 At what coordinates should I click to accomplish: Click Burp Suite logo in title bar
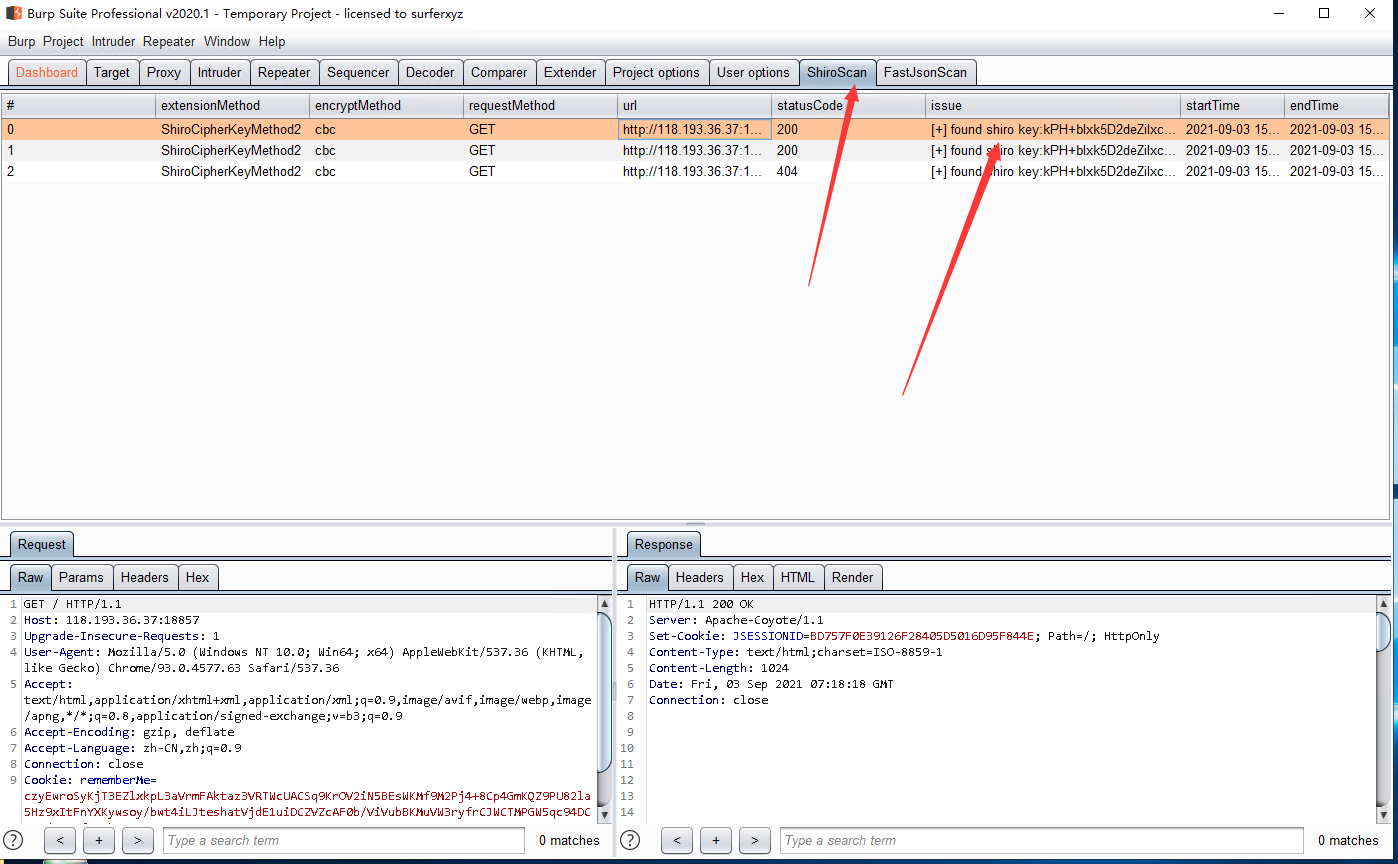tap(14, 14)
